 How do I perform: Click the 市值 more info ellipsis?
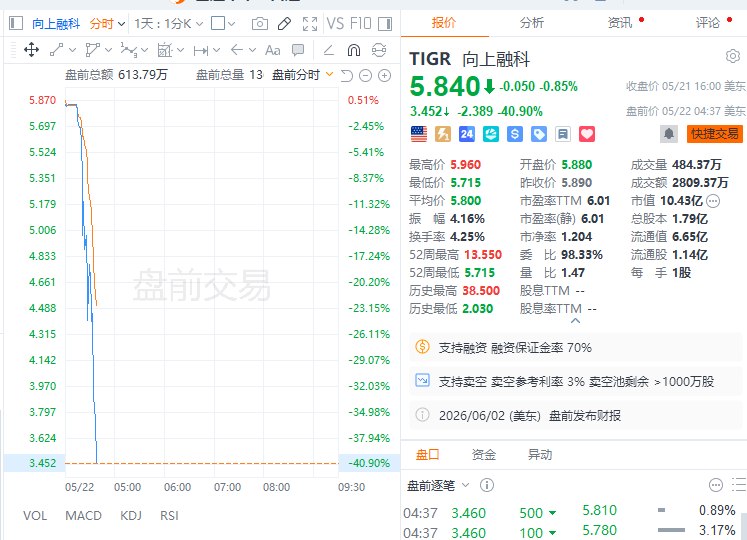tap(713, 201)
